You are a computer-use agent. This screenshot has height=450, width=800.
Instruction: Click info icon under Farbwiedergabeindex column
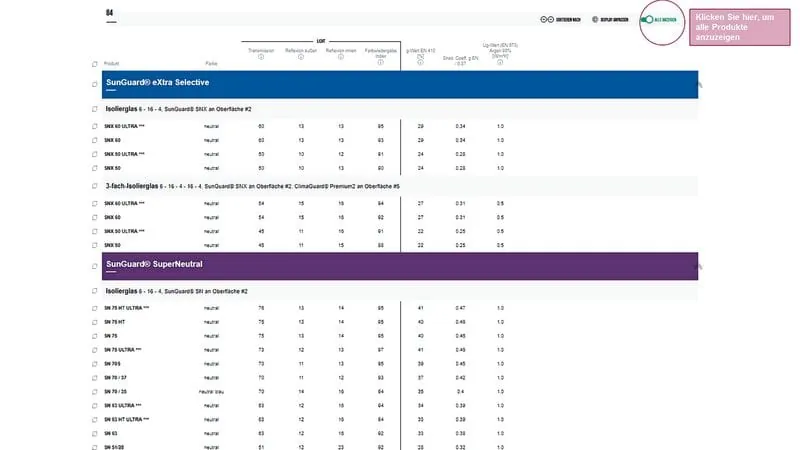[381, 62]
